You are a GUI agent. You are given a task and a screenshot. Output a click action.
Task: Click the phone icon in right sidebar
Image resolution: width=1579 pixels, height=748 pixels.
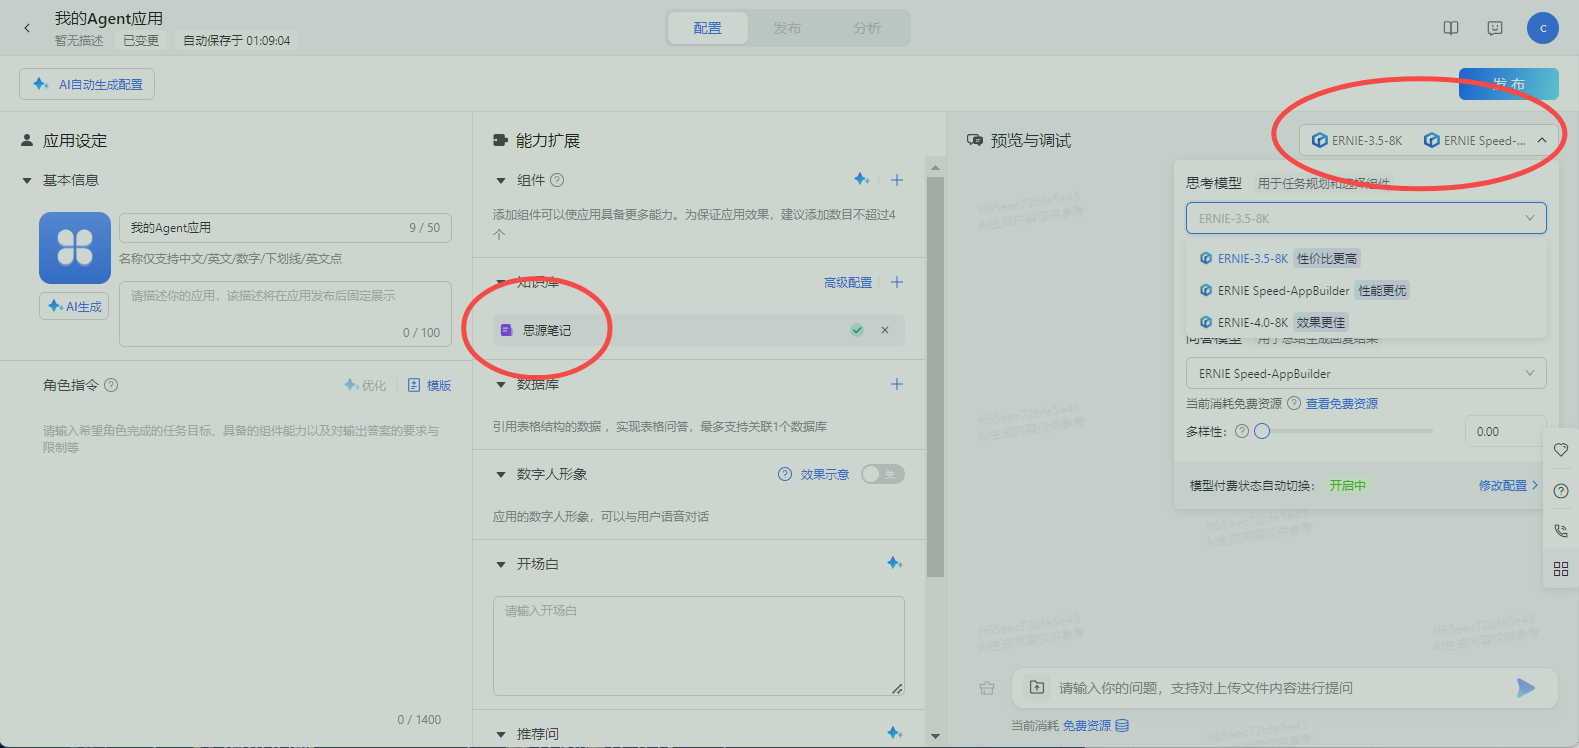(1561, 531)
